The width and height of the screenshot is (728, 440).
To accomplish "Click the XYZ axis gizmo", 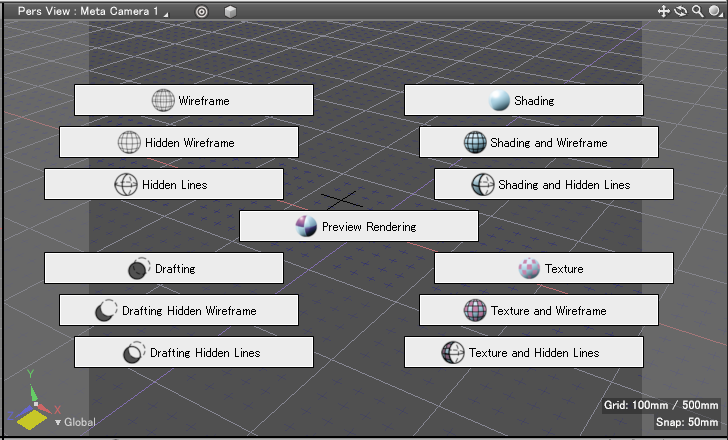I will click(32, 401).
